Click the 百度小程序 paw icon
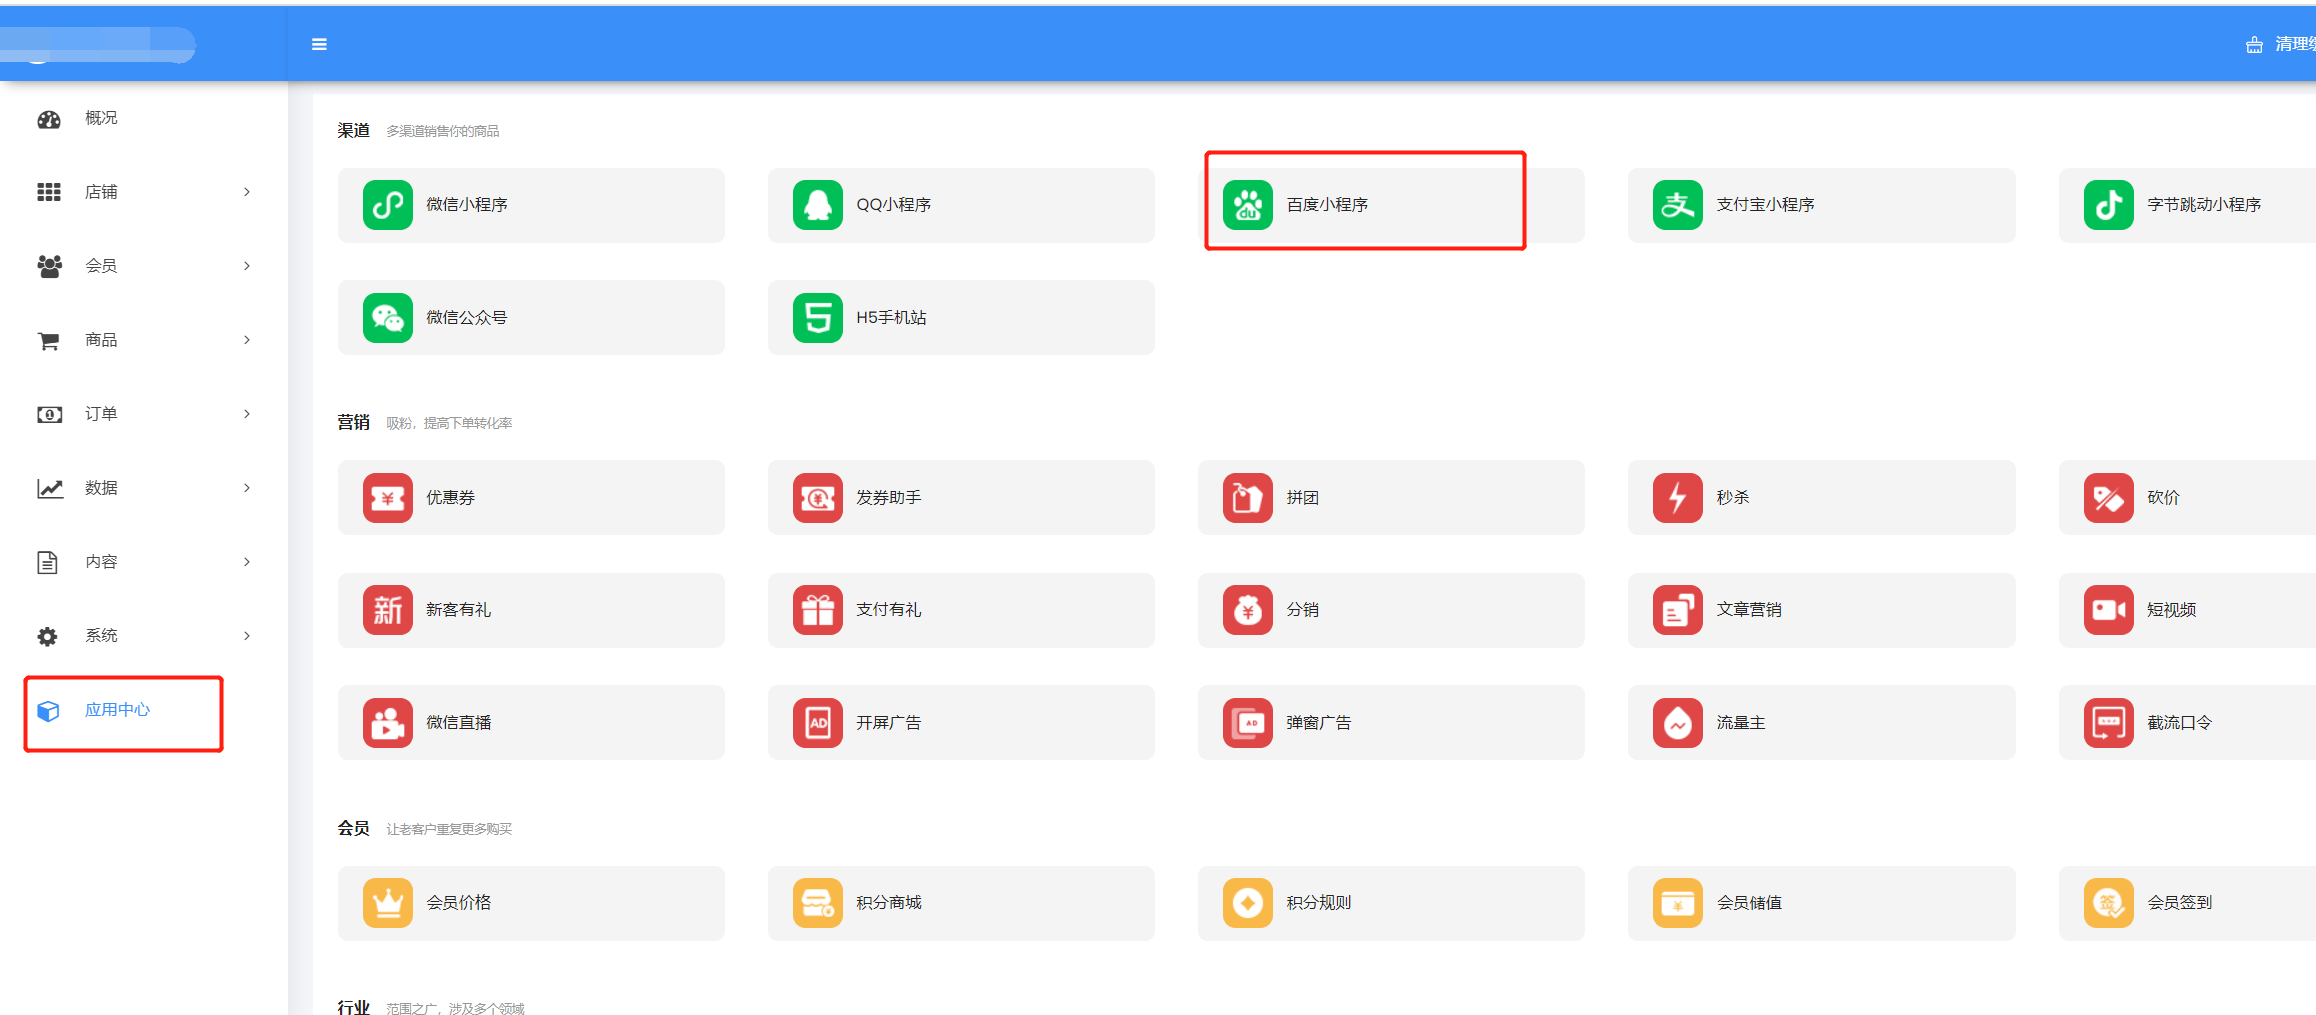Image resolution: width=2316 pixels, height=1015 pixels. point(1248,205)
